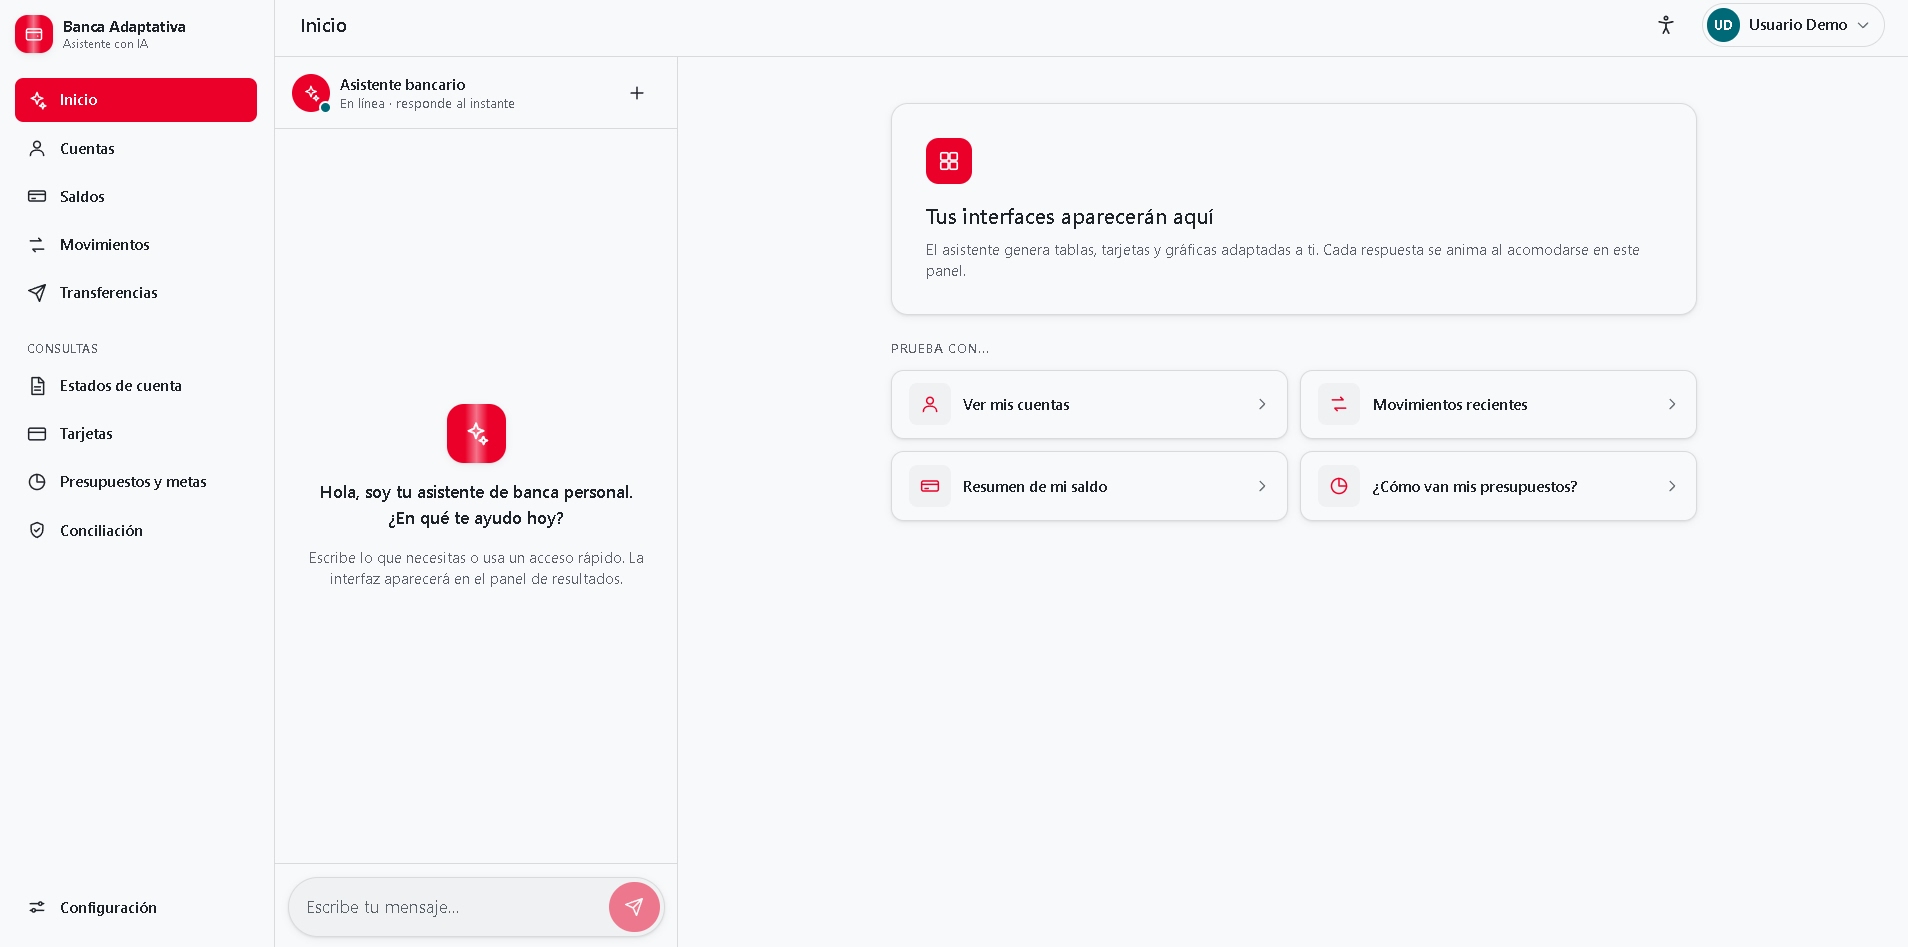
Task: Click the assistant sparkle avatar in chat header
Action: pyautogui.click(x=311, y=93)
